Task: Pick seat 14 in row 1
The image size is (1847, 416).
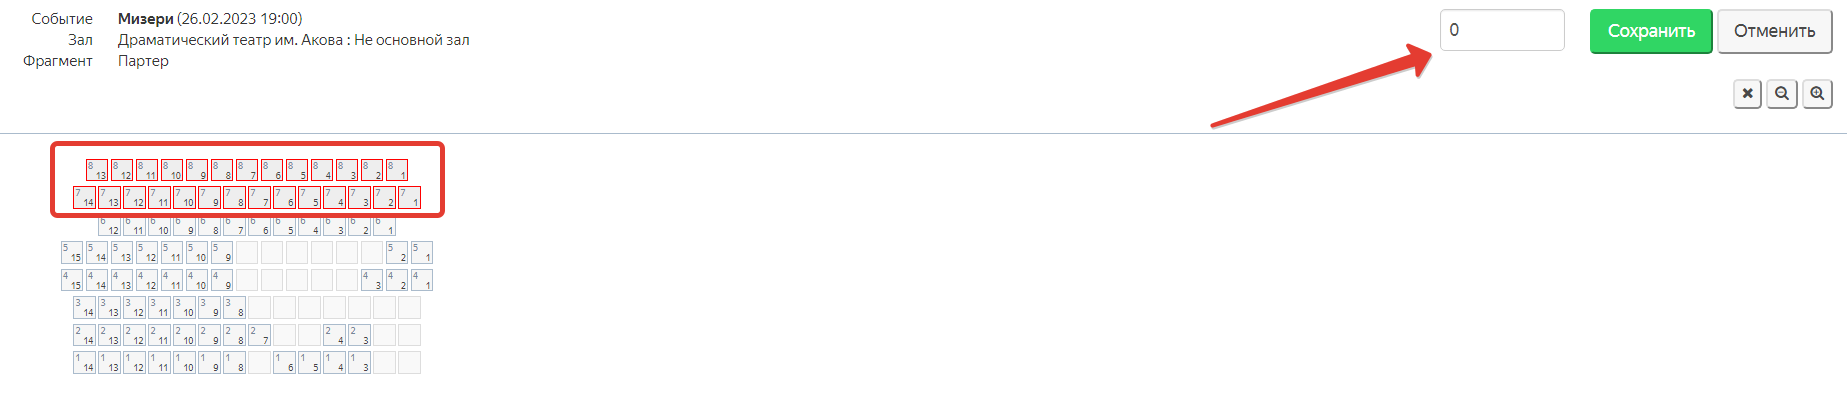Action: click(x=85, y=362)
